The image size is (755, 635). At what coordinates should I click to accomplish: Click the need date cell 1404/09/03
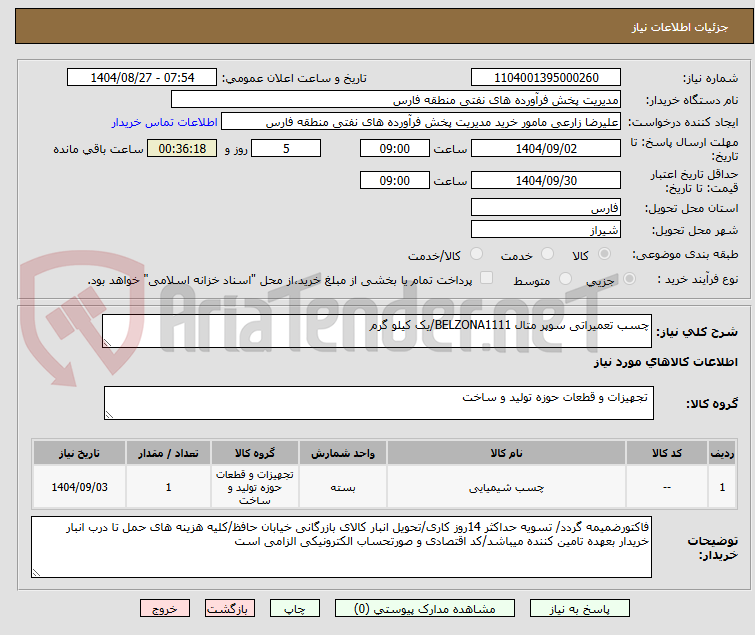coord(79,487)
